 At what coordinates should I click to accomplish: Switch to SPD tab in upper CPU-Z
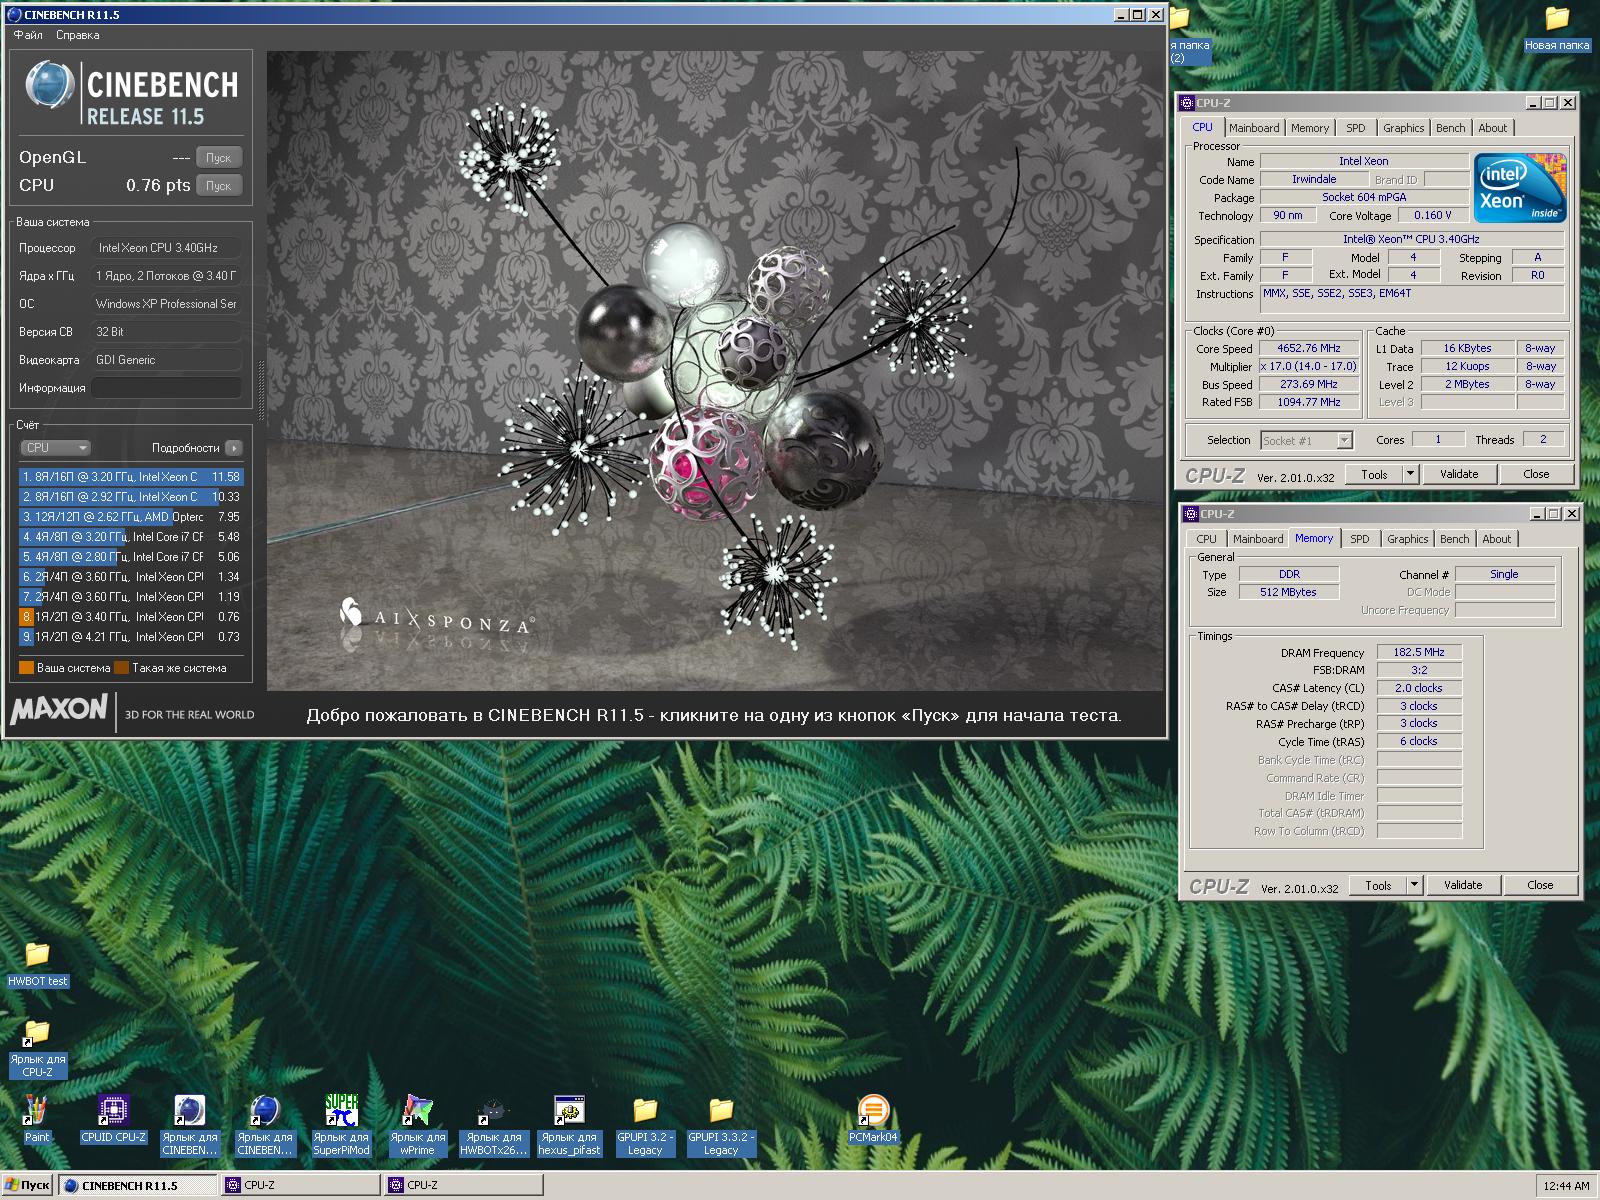[x=1356, y=128]
